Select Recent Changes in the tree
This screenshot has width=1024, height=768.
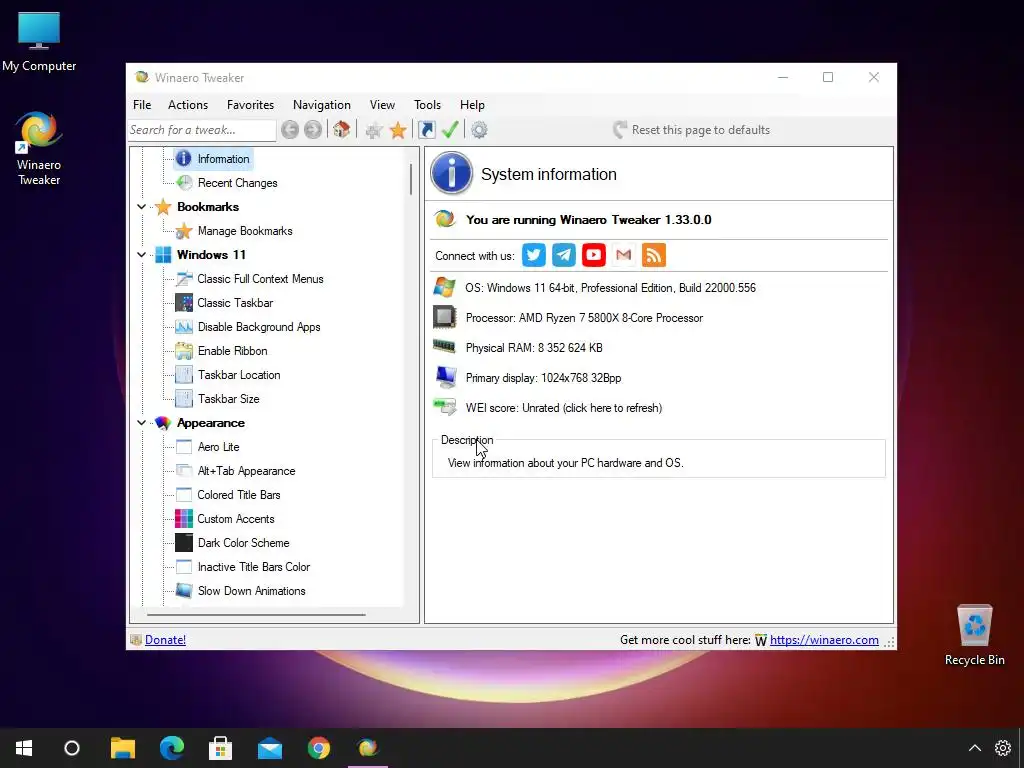coord(238,183)
